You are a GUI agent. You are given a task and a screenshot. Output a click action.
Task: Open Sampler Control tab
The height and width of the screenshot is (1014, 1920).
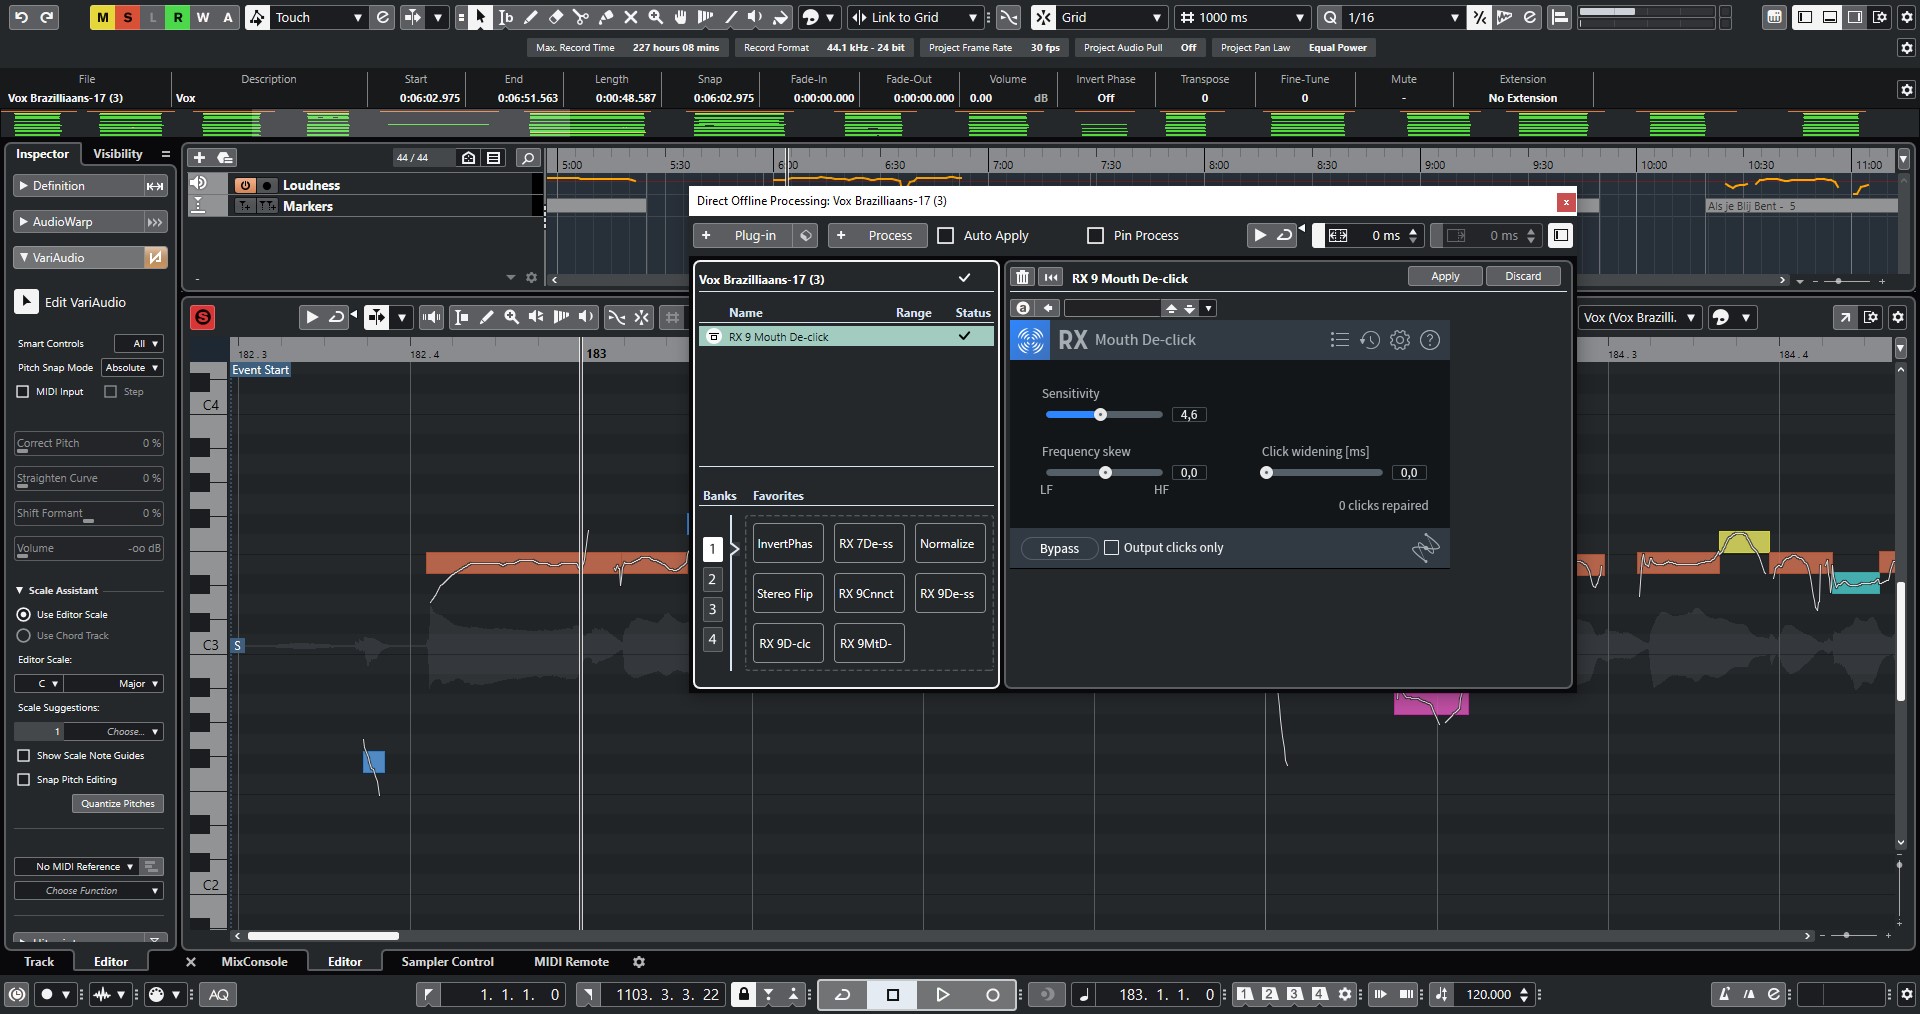[447, 962]
